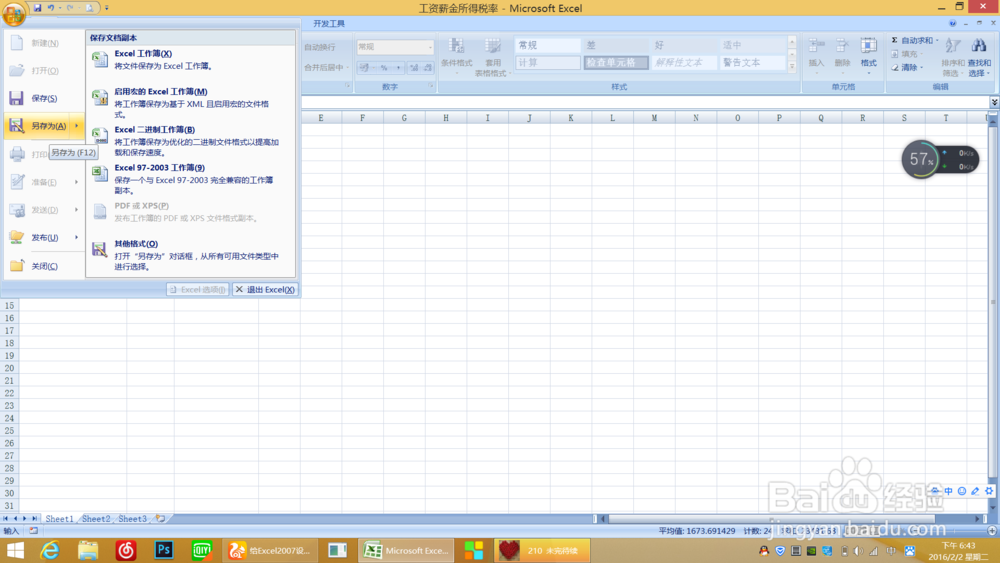Open Other Formats (其他格式) save dialog
This screenshot has height=563, width=1000.
coord(190,254)
